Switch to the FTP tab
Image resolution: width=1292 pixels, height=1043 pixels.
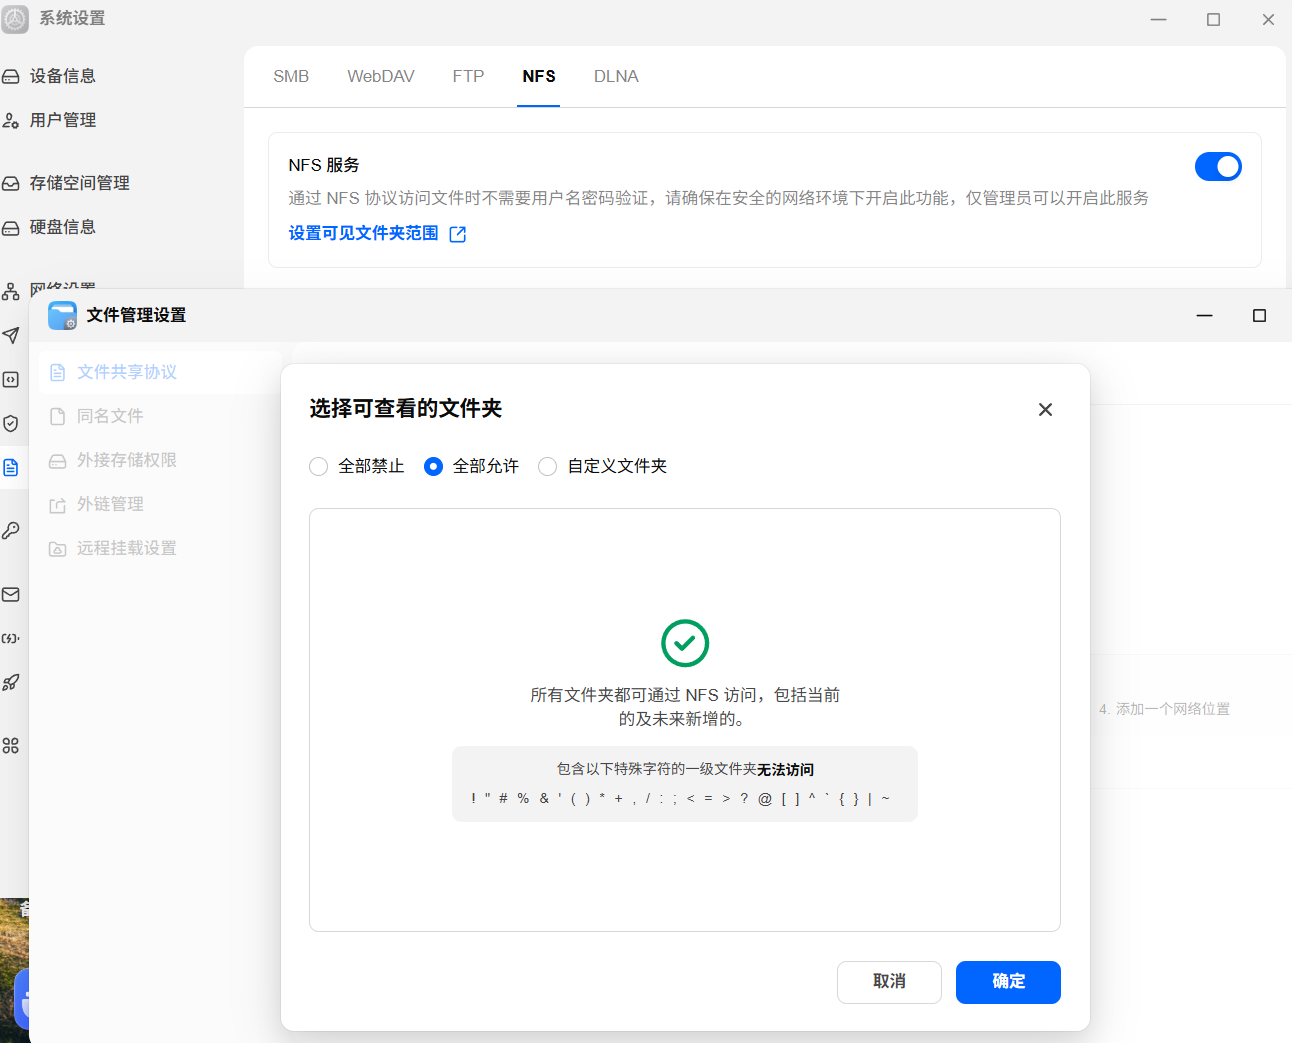coord(468,76)
